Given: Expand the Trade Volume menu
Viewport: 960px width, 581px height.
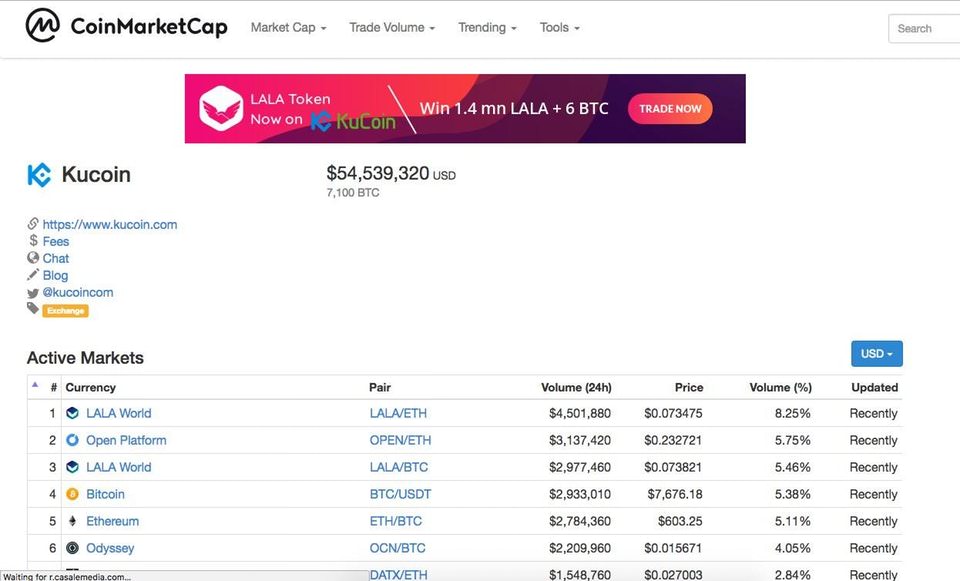Looking at the screenshot, I should click(392, 28).
